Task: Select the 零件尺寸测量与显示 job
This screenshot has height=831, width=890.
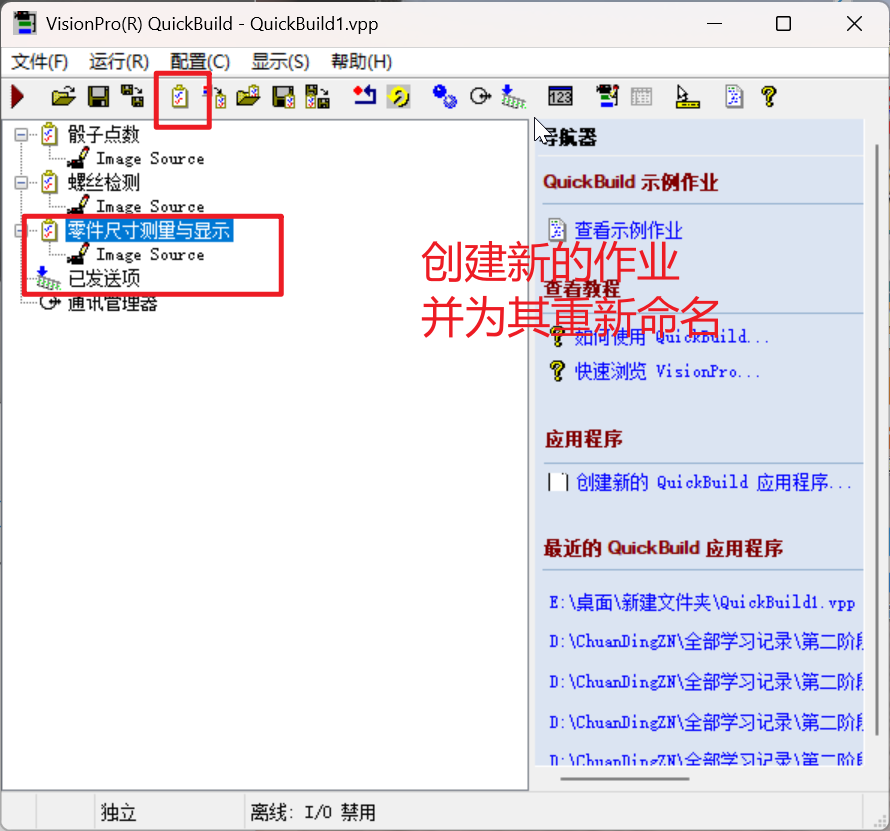Action: [x=149, y=230]
